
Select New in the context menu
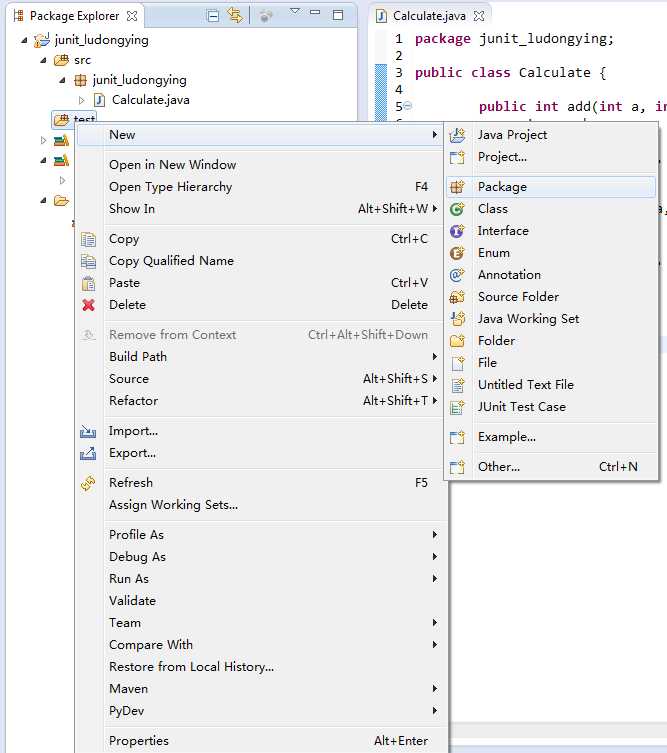[260, 135]
